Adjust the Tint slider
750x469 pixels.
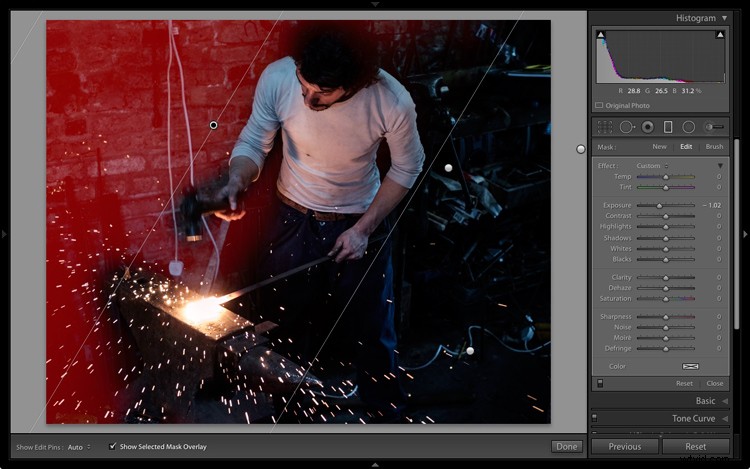click(665, 187)
